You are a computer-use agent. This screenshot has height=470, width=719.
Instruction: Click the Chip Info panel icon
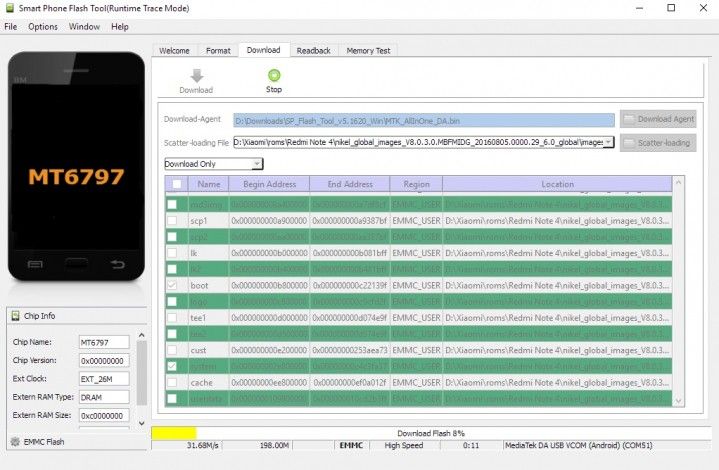coord(15,315)
